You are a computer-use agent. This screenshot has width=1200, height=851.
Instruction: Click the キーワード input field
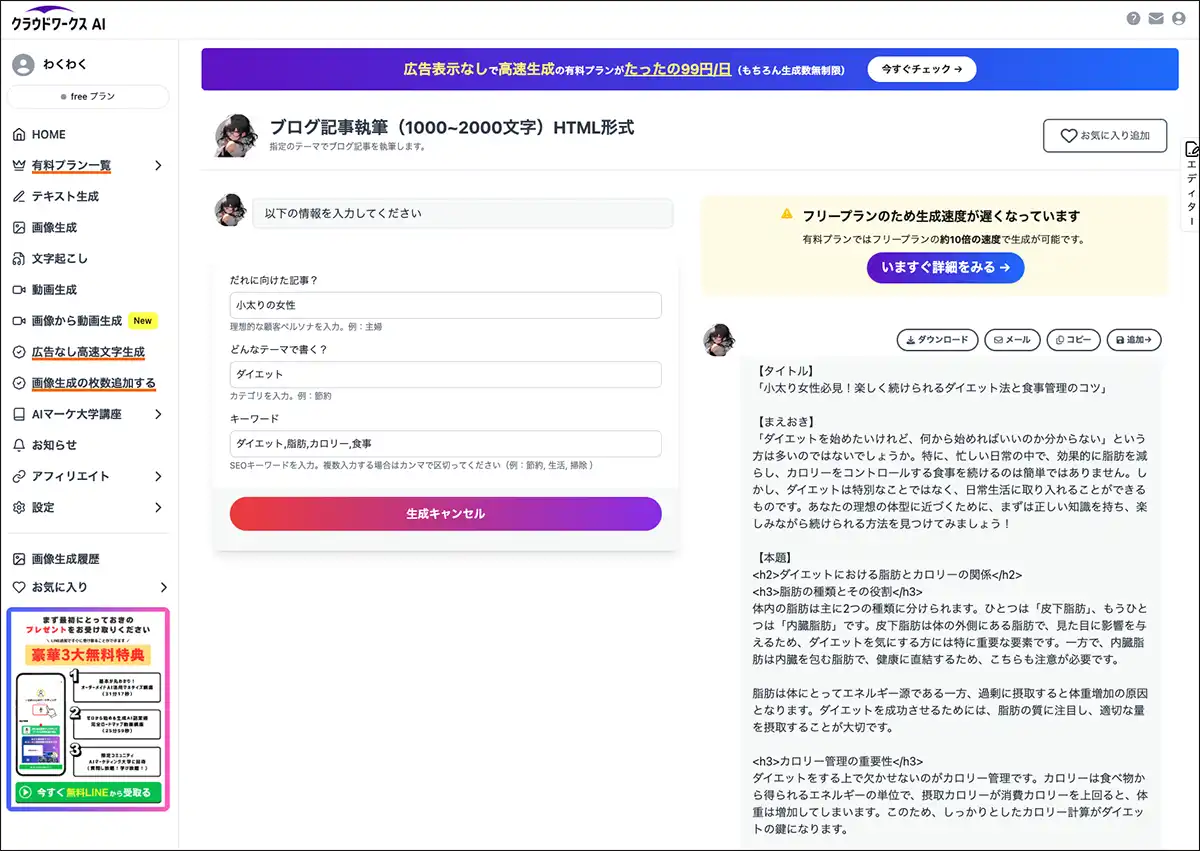(x=446, y=443)
